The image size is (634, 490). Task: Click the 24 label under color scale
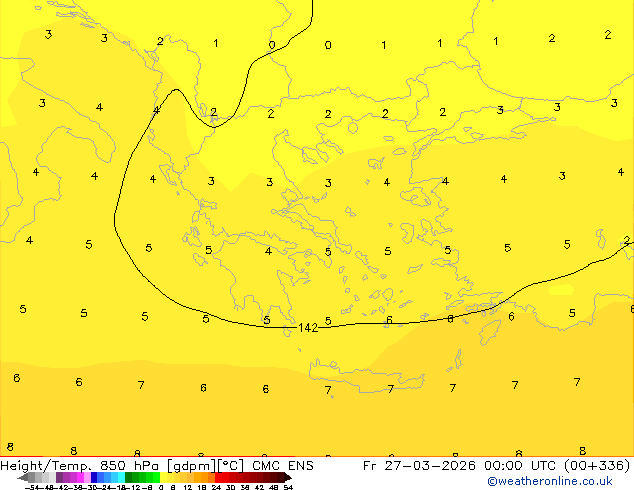[x=216, y=488]
